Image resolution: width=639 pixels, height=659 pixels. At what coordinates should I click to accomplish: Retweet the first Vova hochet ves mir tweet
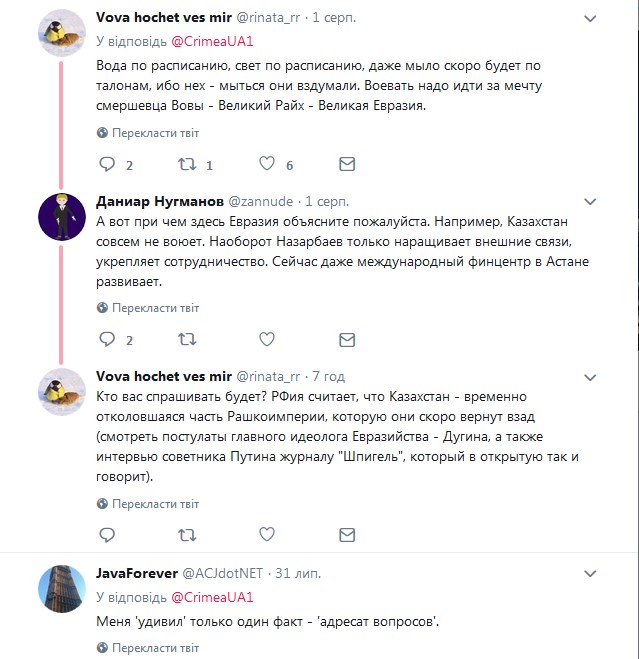click(187, 164)
